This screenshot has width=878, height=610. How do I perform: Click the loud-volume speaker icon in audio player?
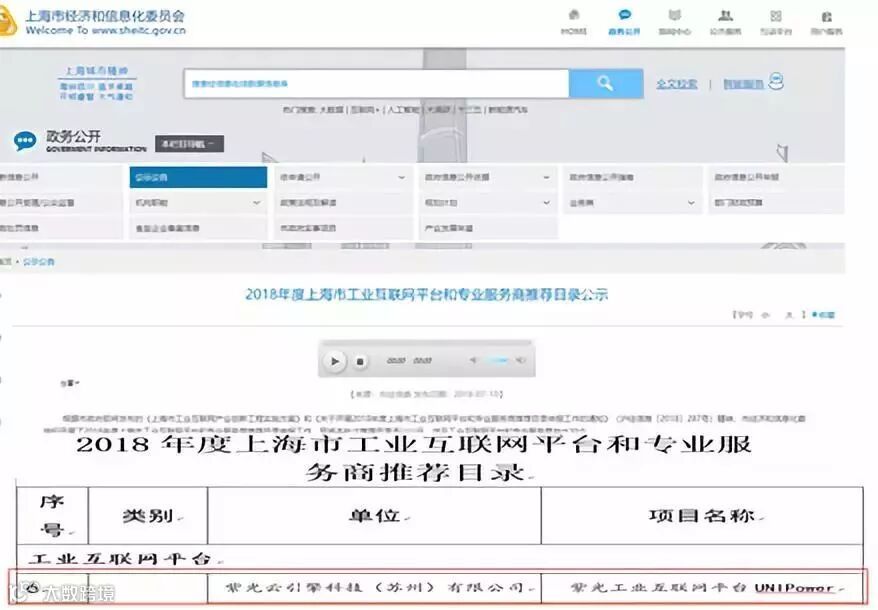tap(521, 361)
